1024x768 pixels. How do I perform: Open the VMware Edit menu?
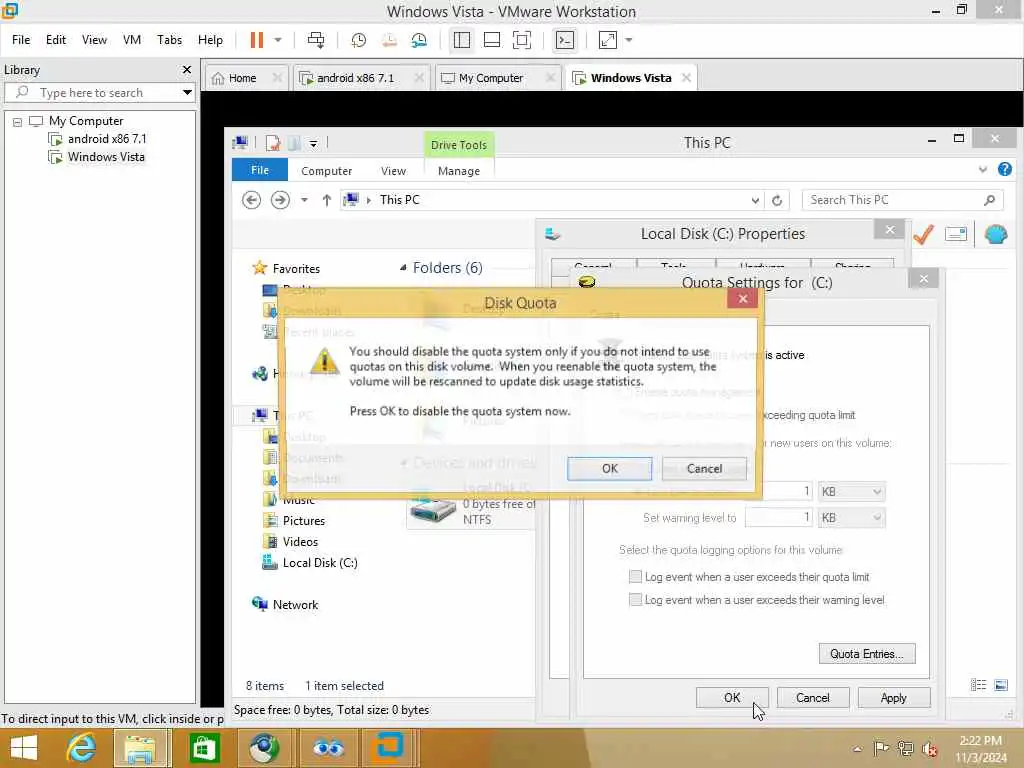pyautogui.click(x=56, y=40)
